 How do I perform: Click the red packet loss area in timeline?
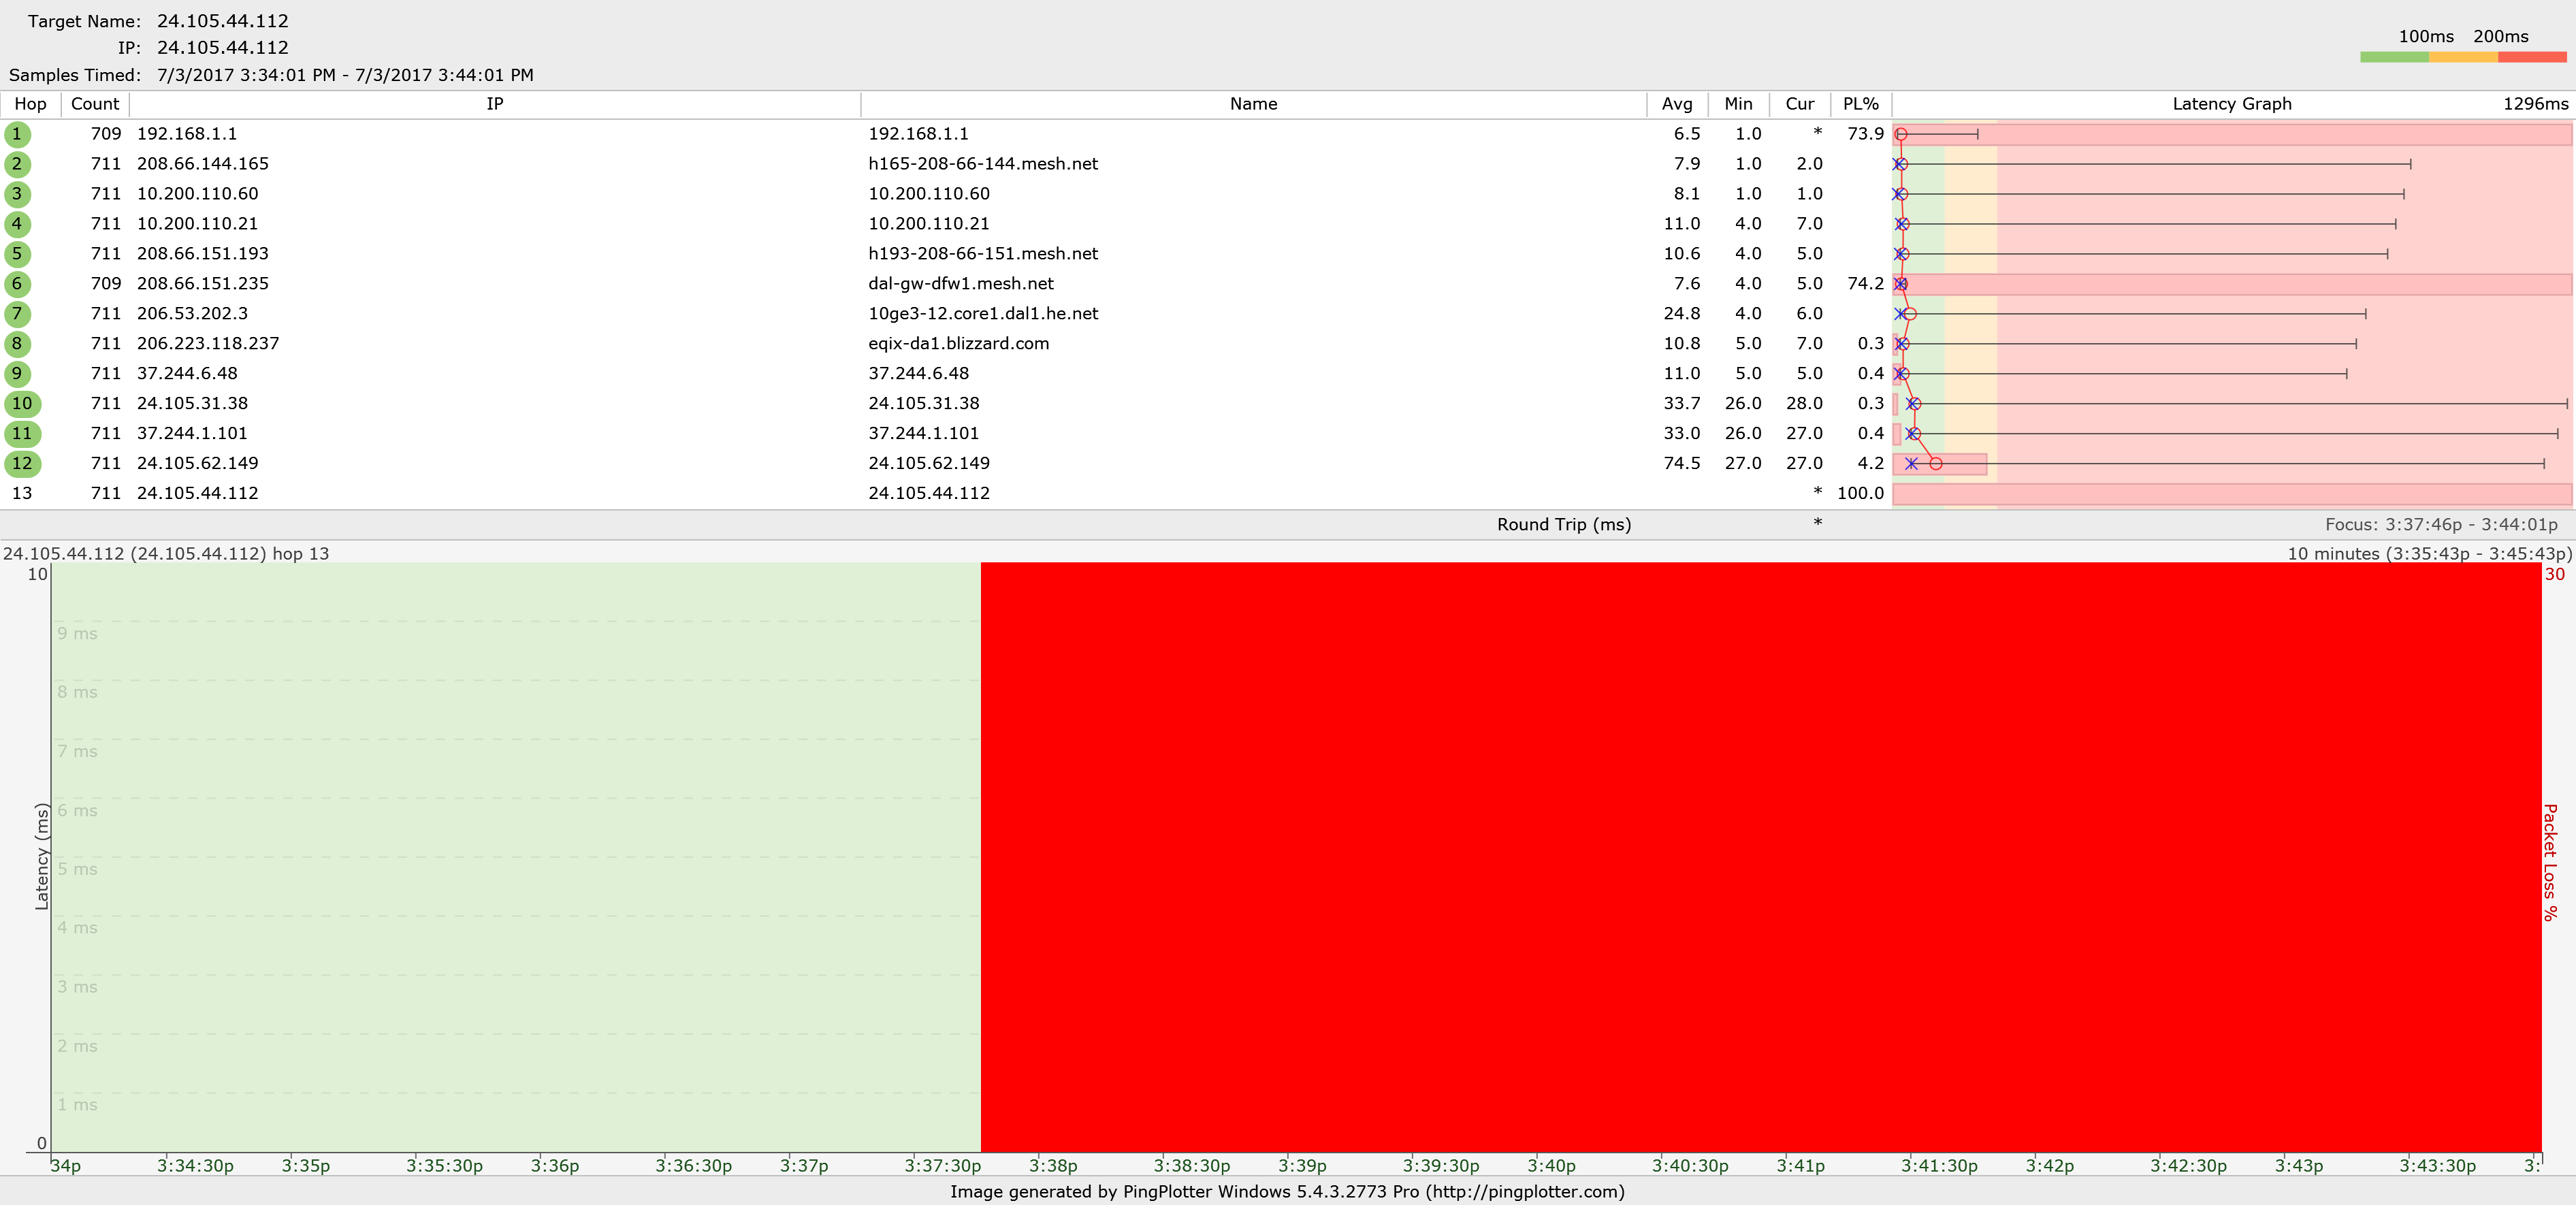coord(1761,857)
